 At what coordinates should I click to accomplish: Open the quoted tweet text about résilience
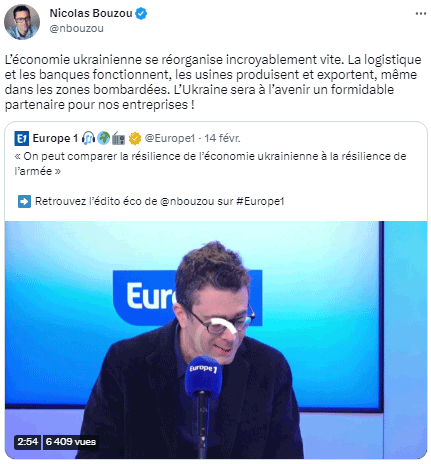click(210, 164)
